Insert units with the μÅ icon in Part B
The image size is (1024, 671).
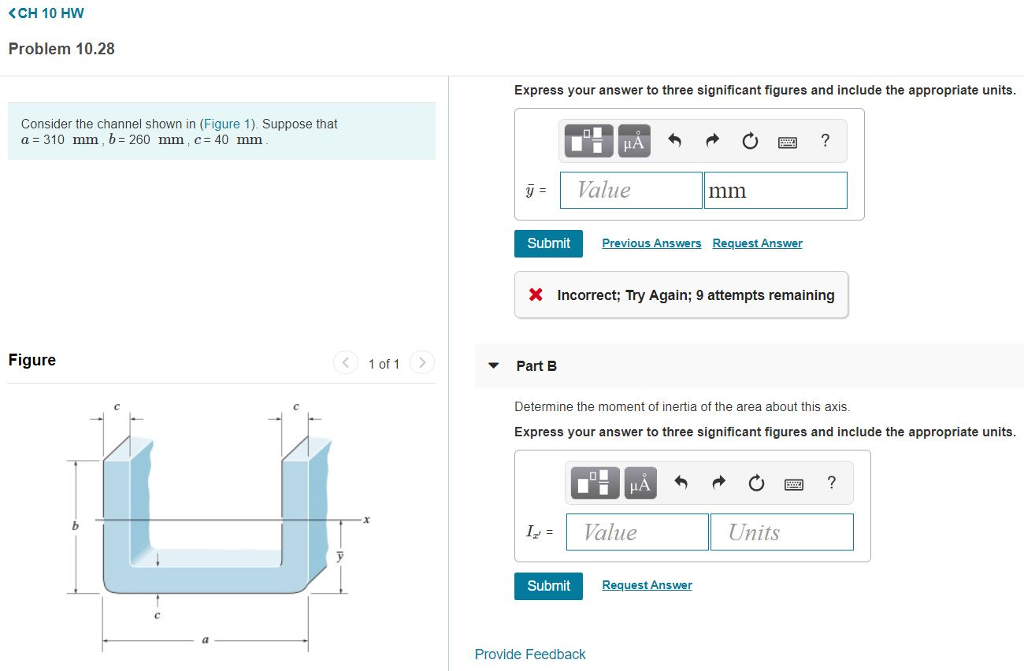click(640, 483)
